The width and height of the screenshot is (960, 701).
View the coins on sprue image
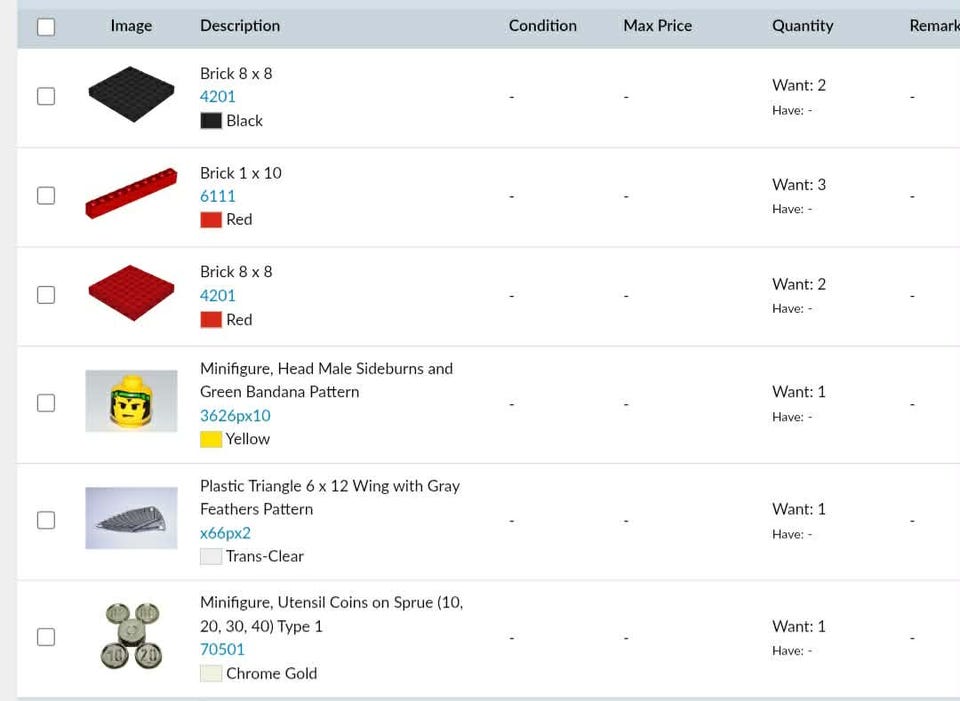pos(131,635)
